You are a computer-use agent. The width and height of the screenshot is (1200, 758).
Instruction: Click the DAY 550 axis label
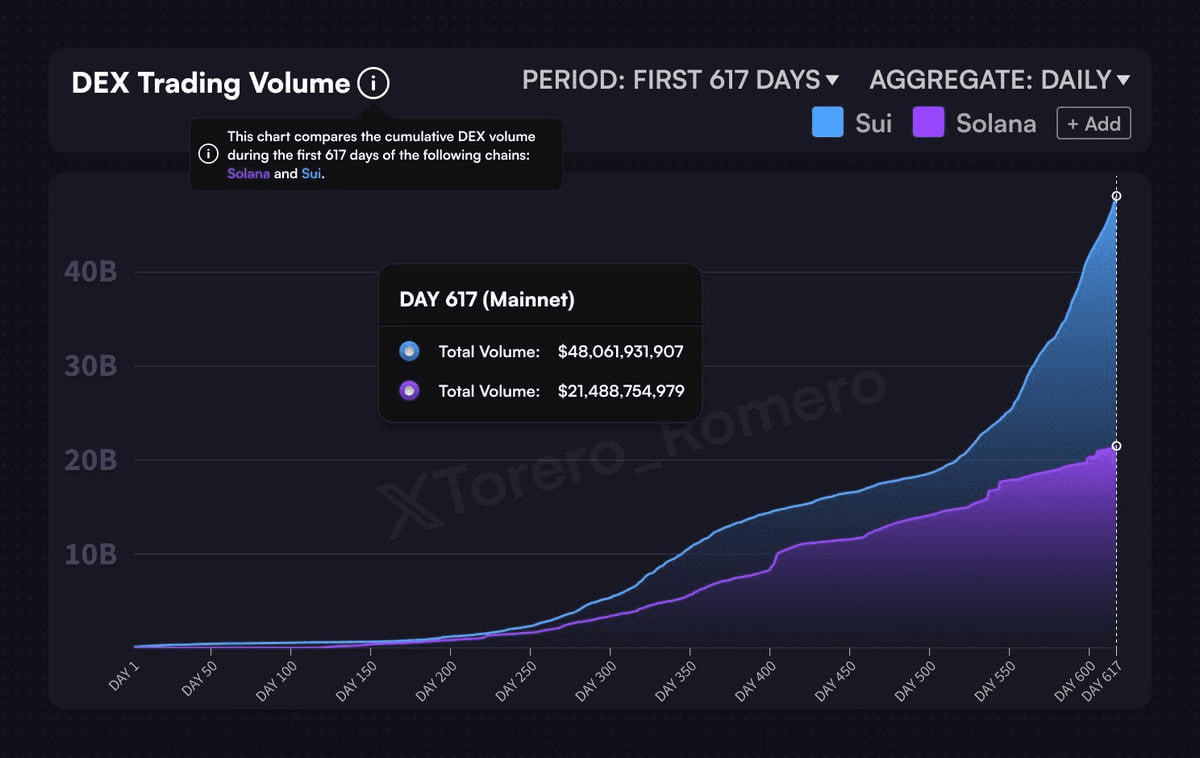click(994, 680)
